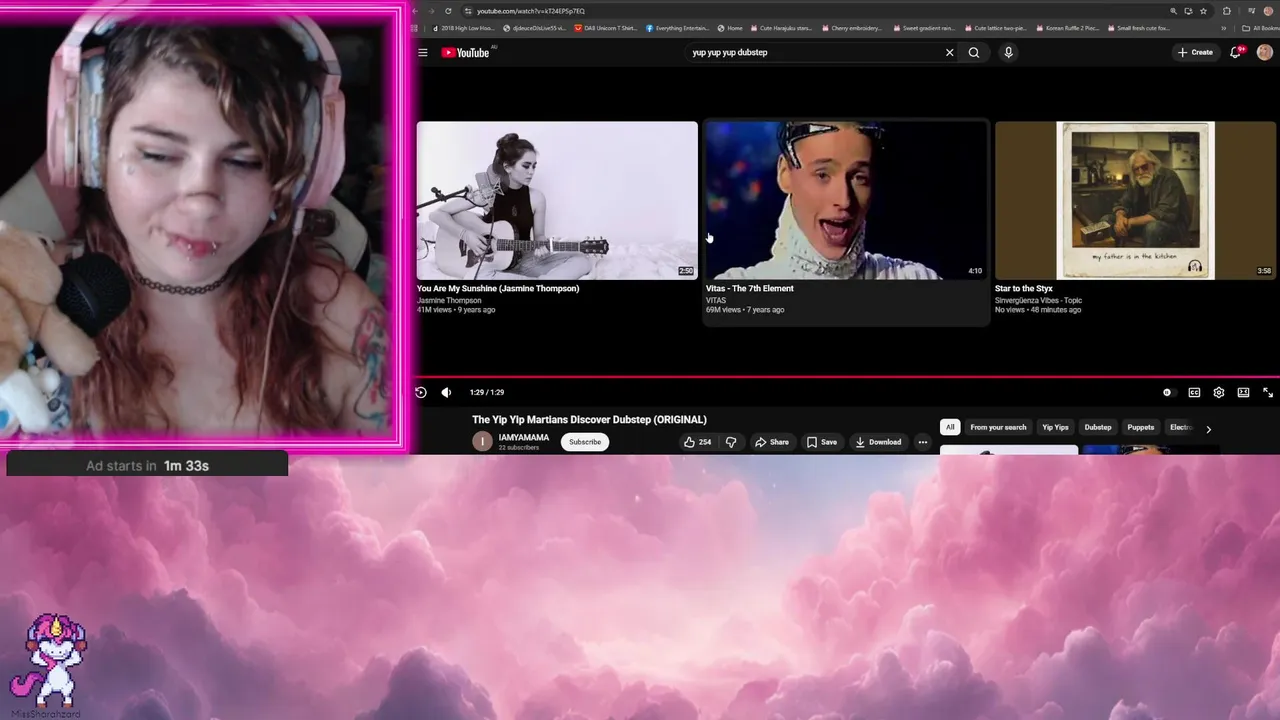Go forward with the browser forward arrow
This screenshot has height=720, width=1280.
[x=433, y=11]
